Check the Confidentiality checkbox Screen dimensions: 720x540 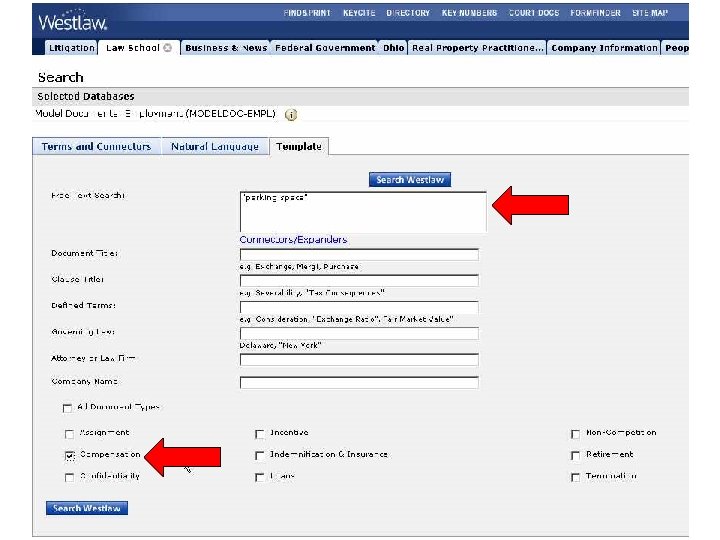point(69,478)
